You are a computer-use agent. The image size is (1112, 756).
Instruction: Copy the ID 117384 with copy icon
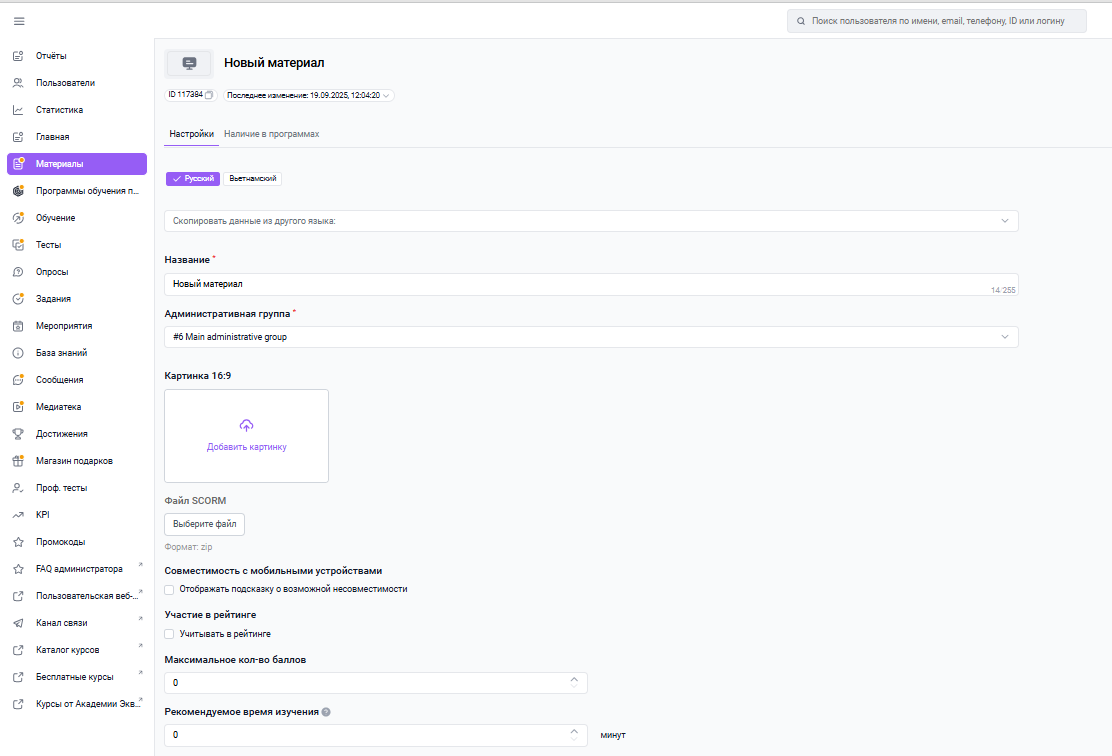(x=209, y=95)
